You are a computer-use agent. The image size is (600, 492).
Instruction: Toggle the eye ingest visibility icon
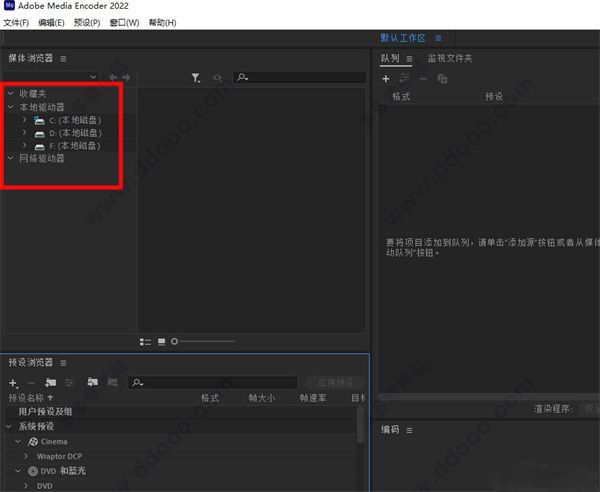(x=217, y=78)
